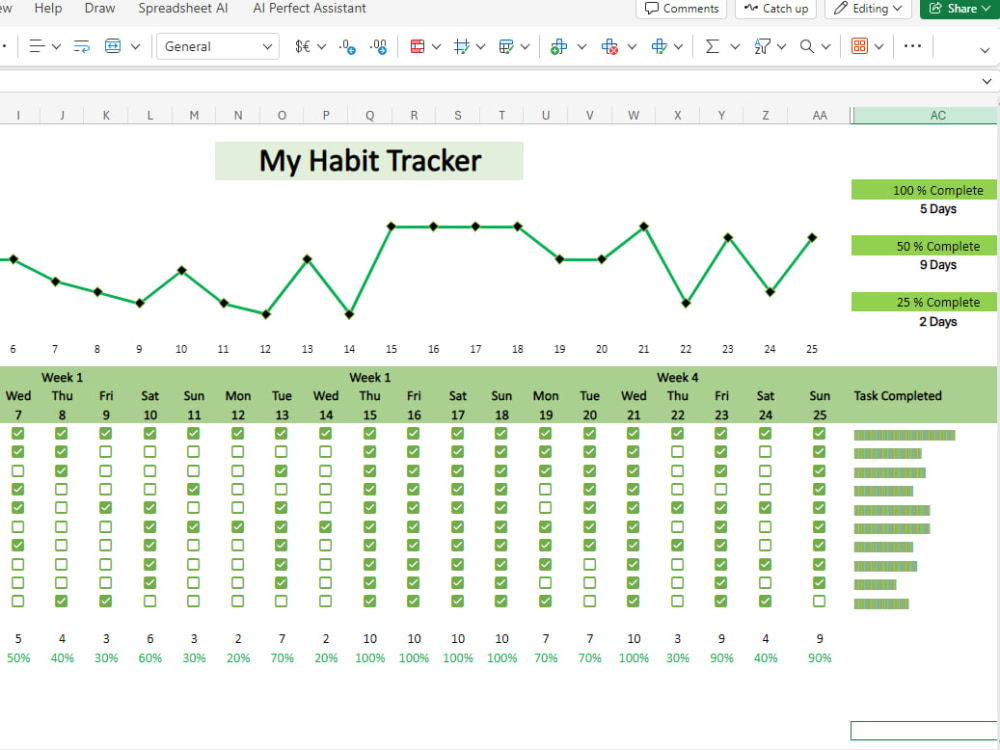This screenshot has width=1000, height=750.
Task: Click the Decrease Decimal icon
Action: point(348,47)
